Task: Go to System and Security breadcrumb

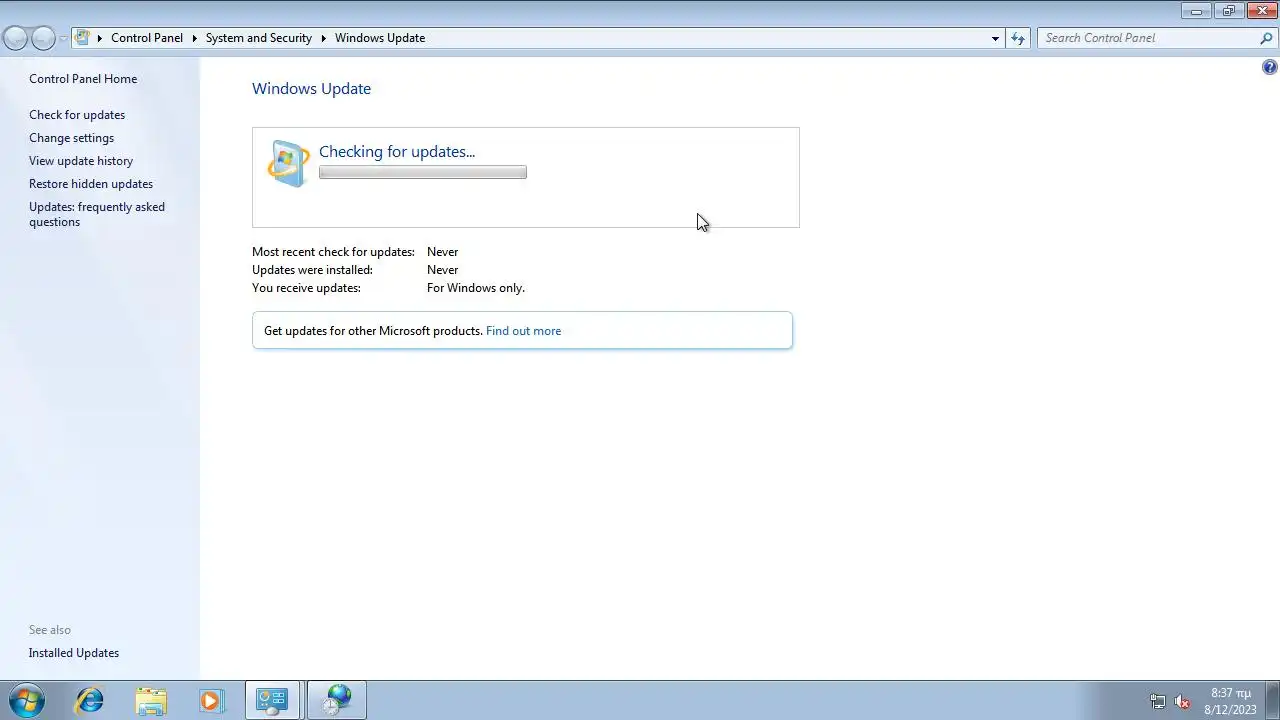Action: pyautogui.click(x=259, y=38)
